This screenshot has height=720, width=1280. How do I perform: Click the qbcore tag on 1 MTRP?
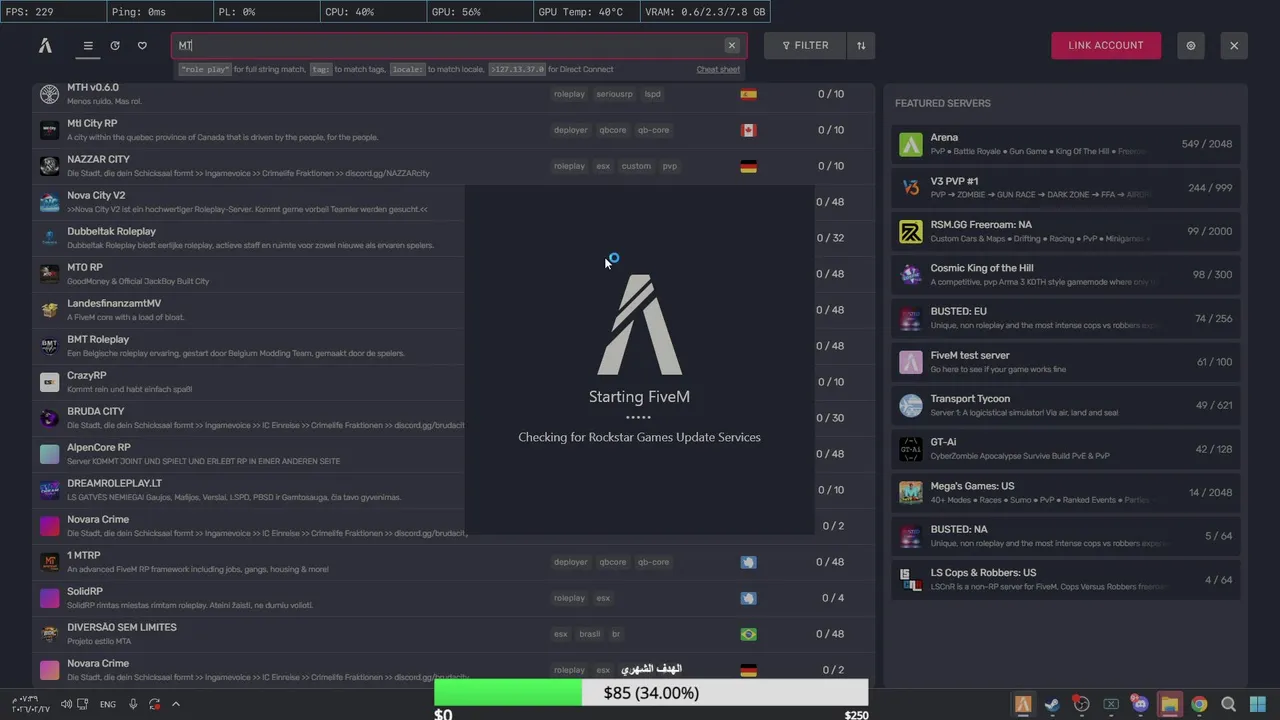point(613,562)
